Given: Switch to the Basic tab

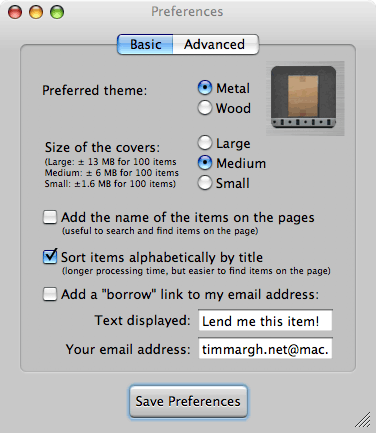Looking at the screenshot, I should (x=145, y=44).
